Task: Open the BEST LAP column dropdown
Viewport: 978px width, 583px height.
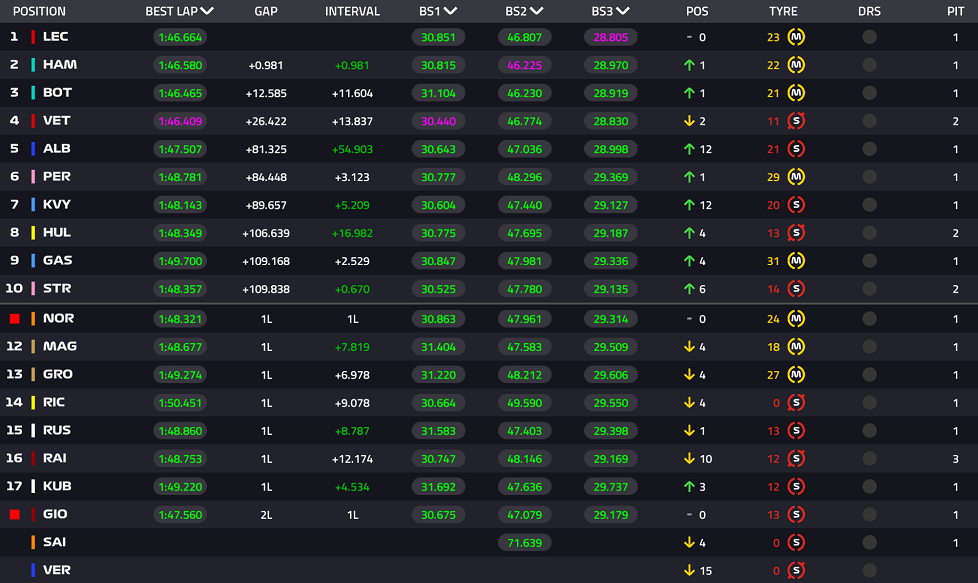Action: pyautogui.click(x=207, y=11)
